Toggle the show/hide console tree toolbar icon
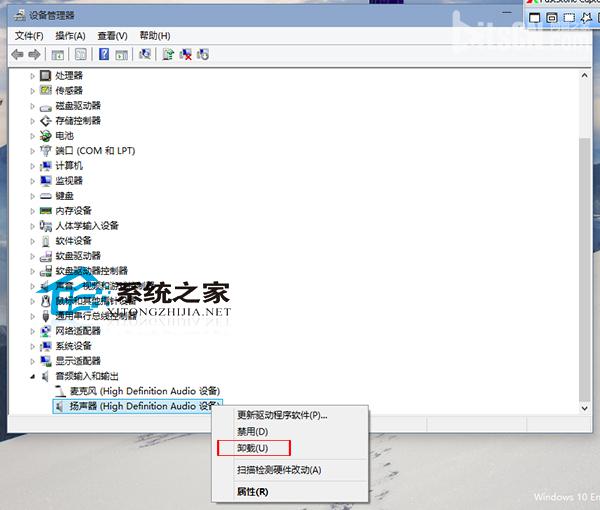Viewport: 600px width, 510px height. click(58, 55)
